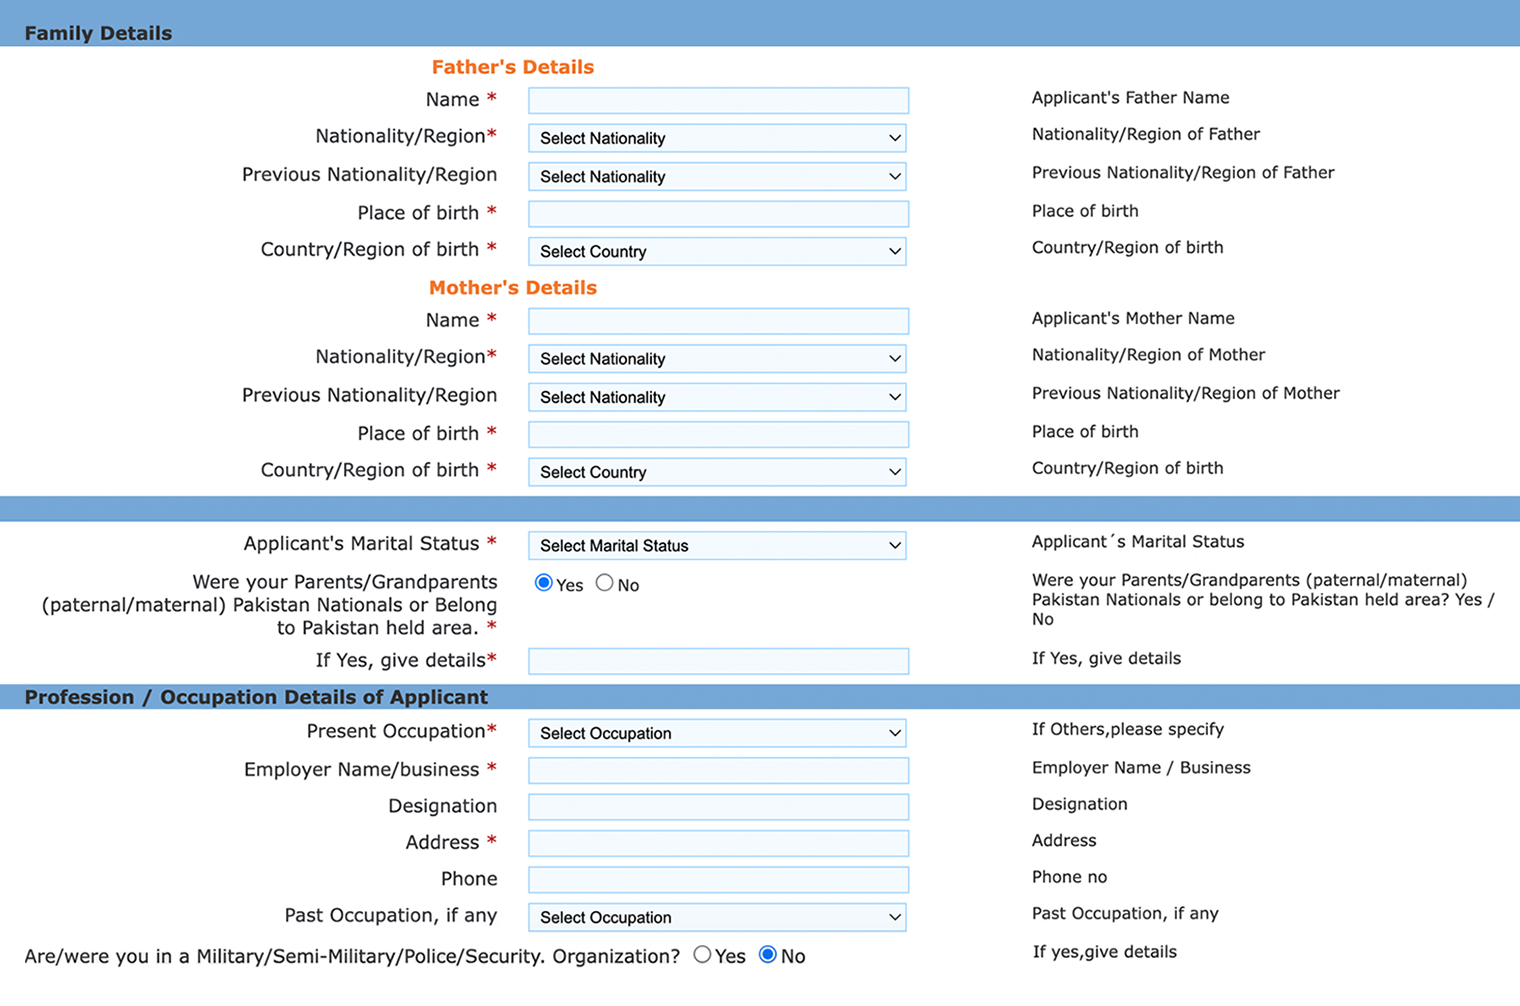
Task: Expand Father's Country/Region of birth dropdown
Action: tap(717, 252)
